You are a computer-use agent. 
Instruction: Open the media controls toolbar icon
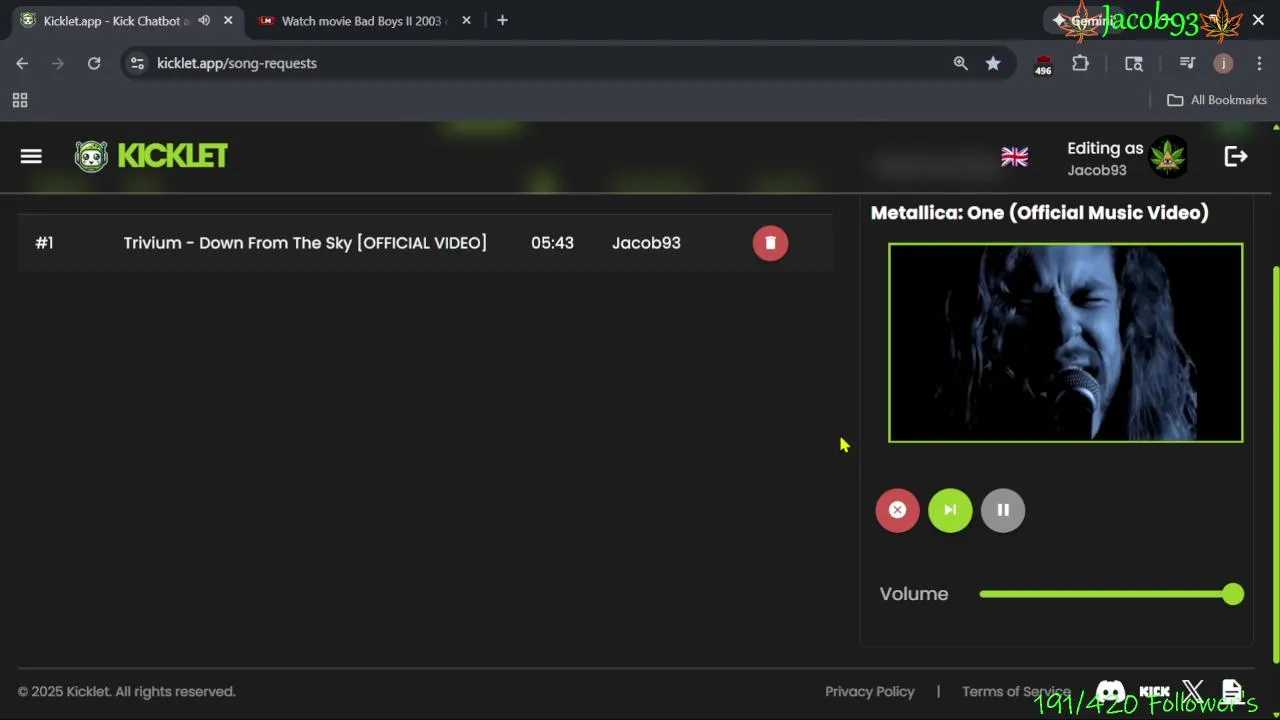point(1187,63)
